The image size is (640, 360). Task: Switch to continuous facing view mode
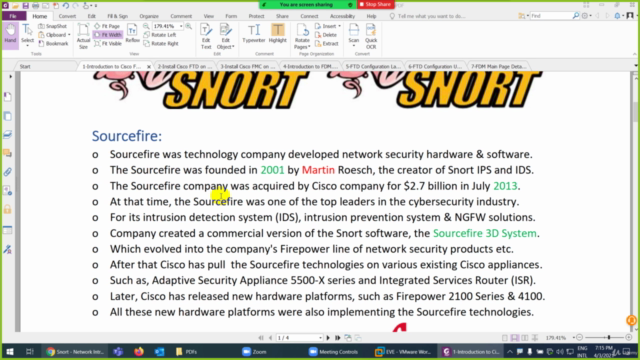click(x=534, y=338)
